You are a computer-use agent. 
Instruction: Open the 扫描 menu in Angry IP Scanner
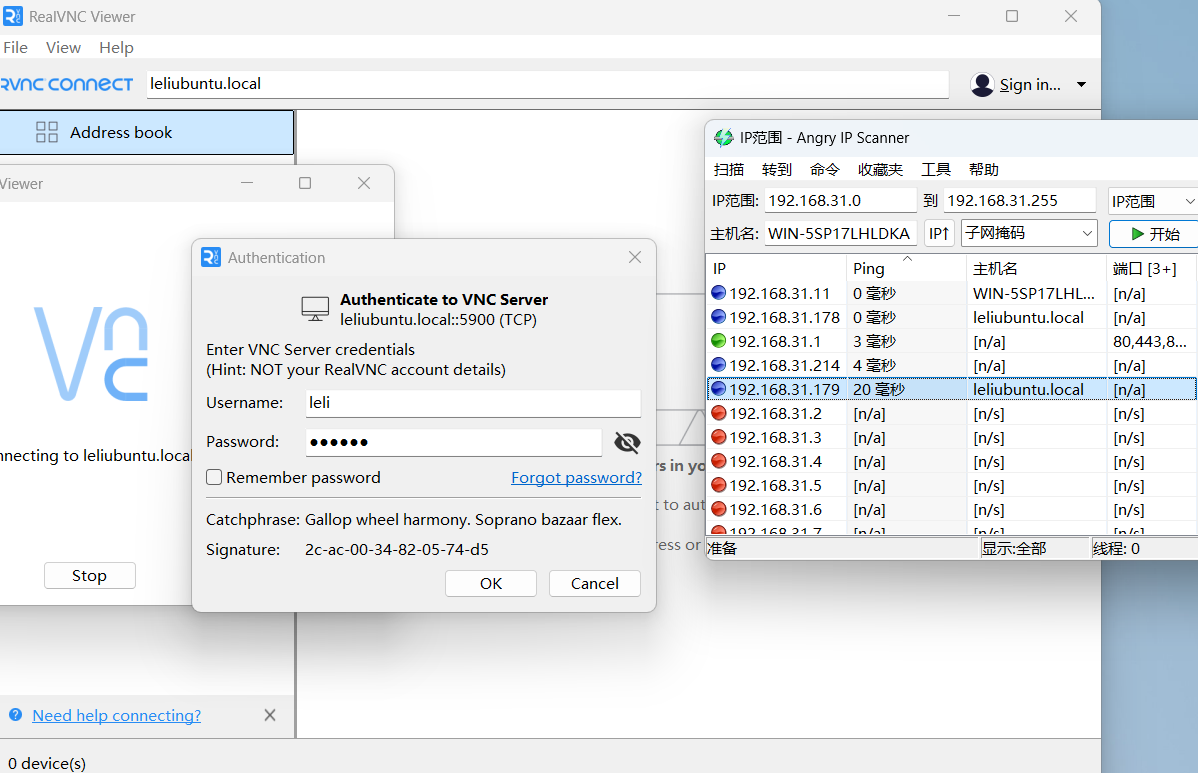[729, 170]
